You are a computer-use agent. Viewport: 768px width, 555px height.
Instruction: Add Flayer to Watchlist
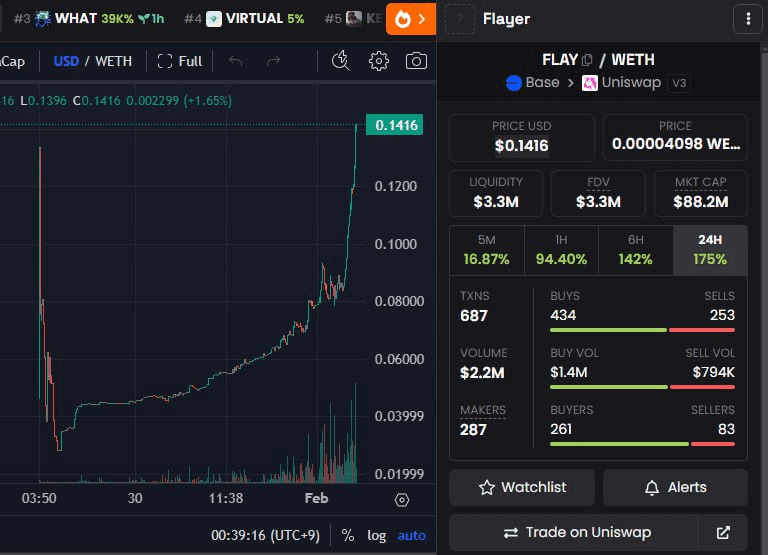(522, 487)
